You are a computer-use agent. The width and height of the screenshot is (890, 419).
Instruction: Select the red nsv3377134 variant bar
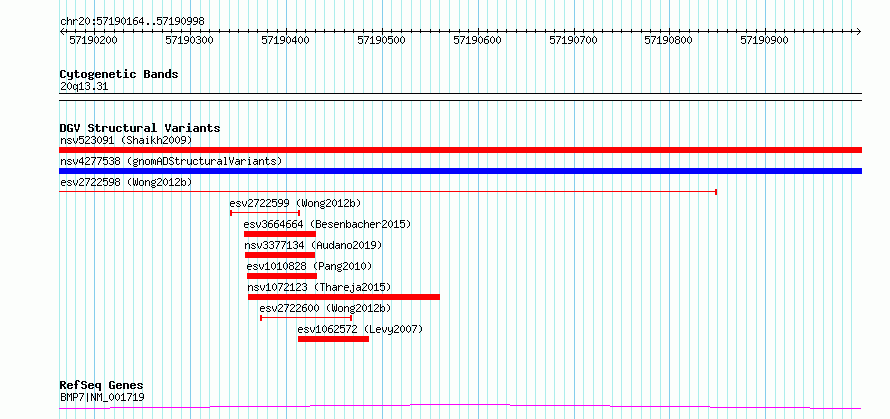pos(280,255)
